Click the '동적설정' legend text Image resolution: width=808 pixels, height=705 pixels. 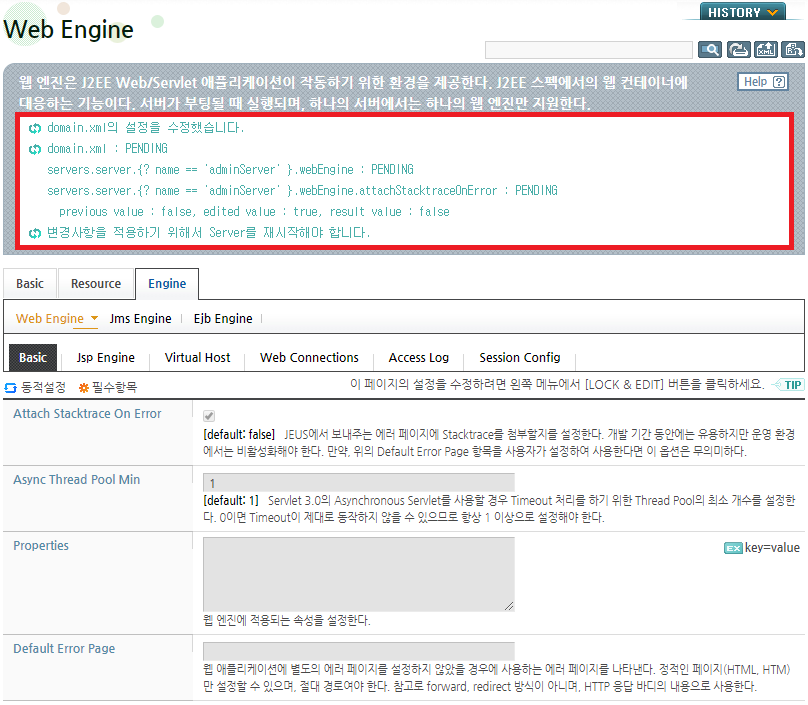(43, 388)
